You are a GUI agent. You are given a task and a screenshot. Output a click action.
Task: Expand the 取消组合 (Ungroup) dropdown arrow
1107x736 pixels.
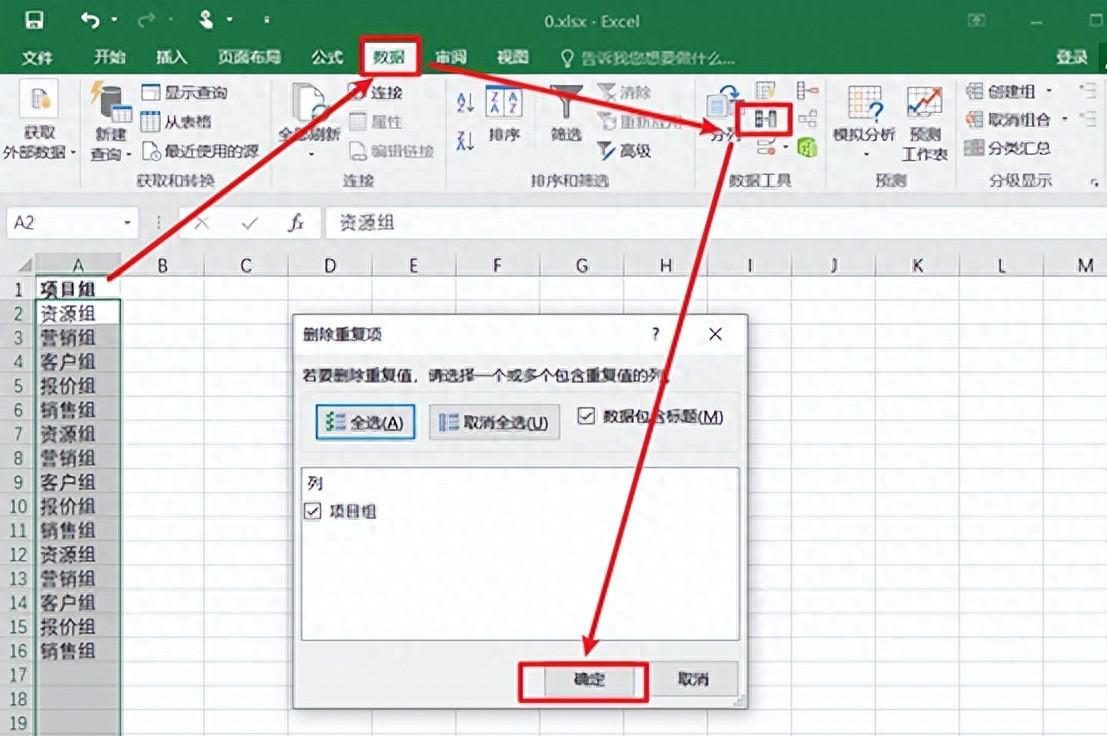click(x=1065, y=119)
